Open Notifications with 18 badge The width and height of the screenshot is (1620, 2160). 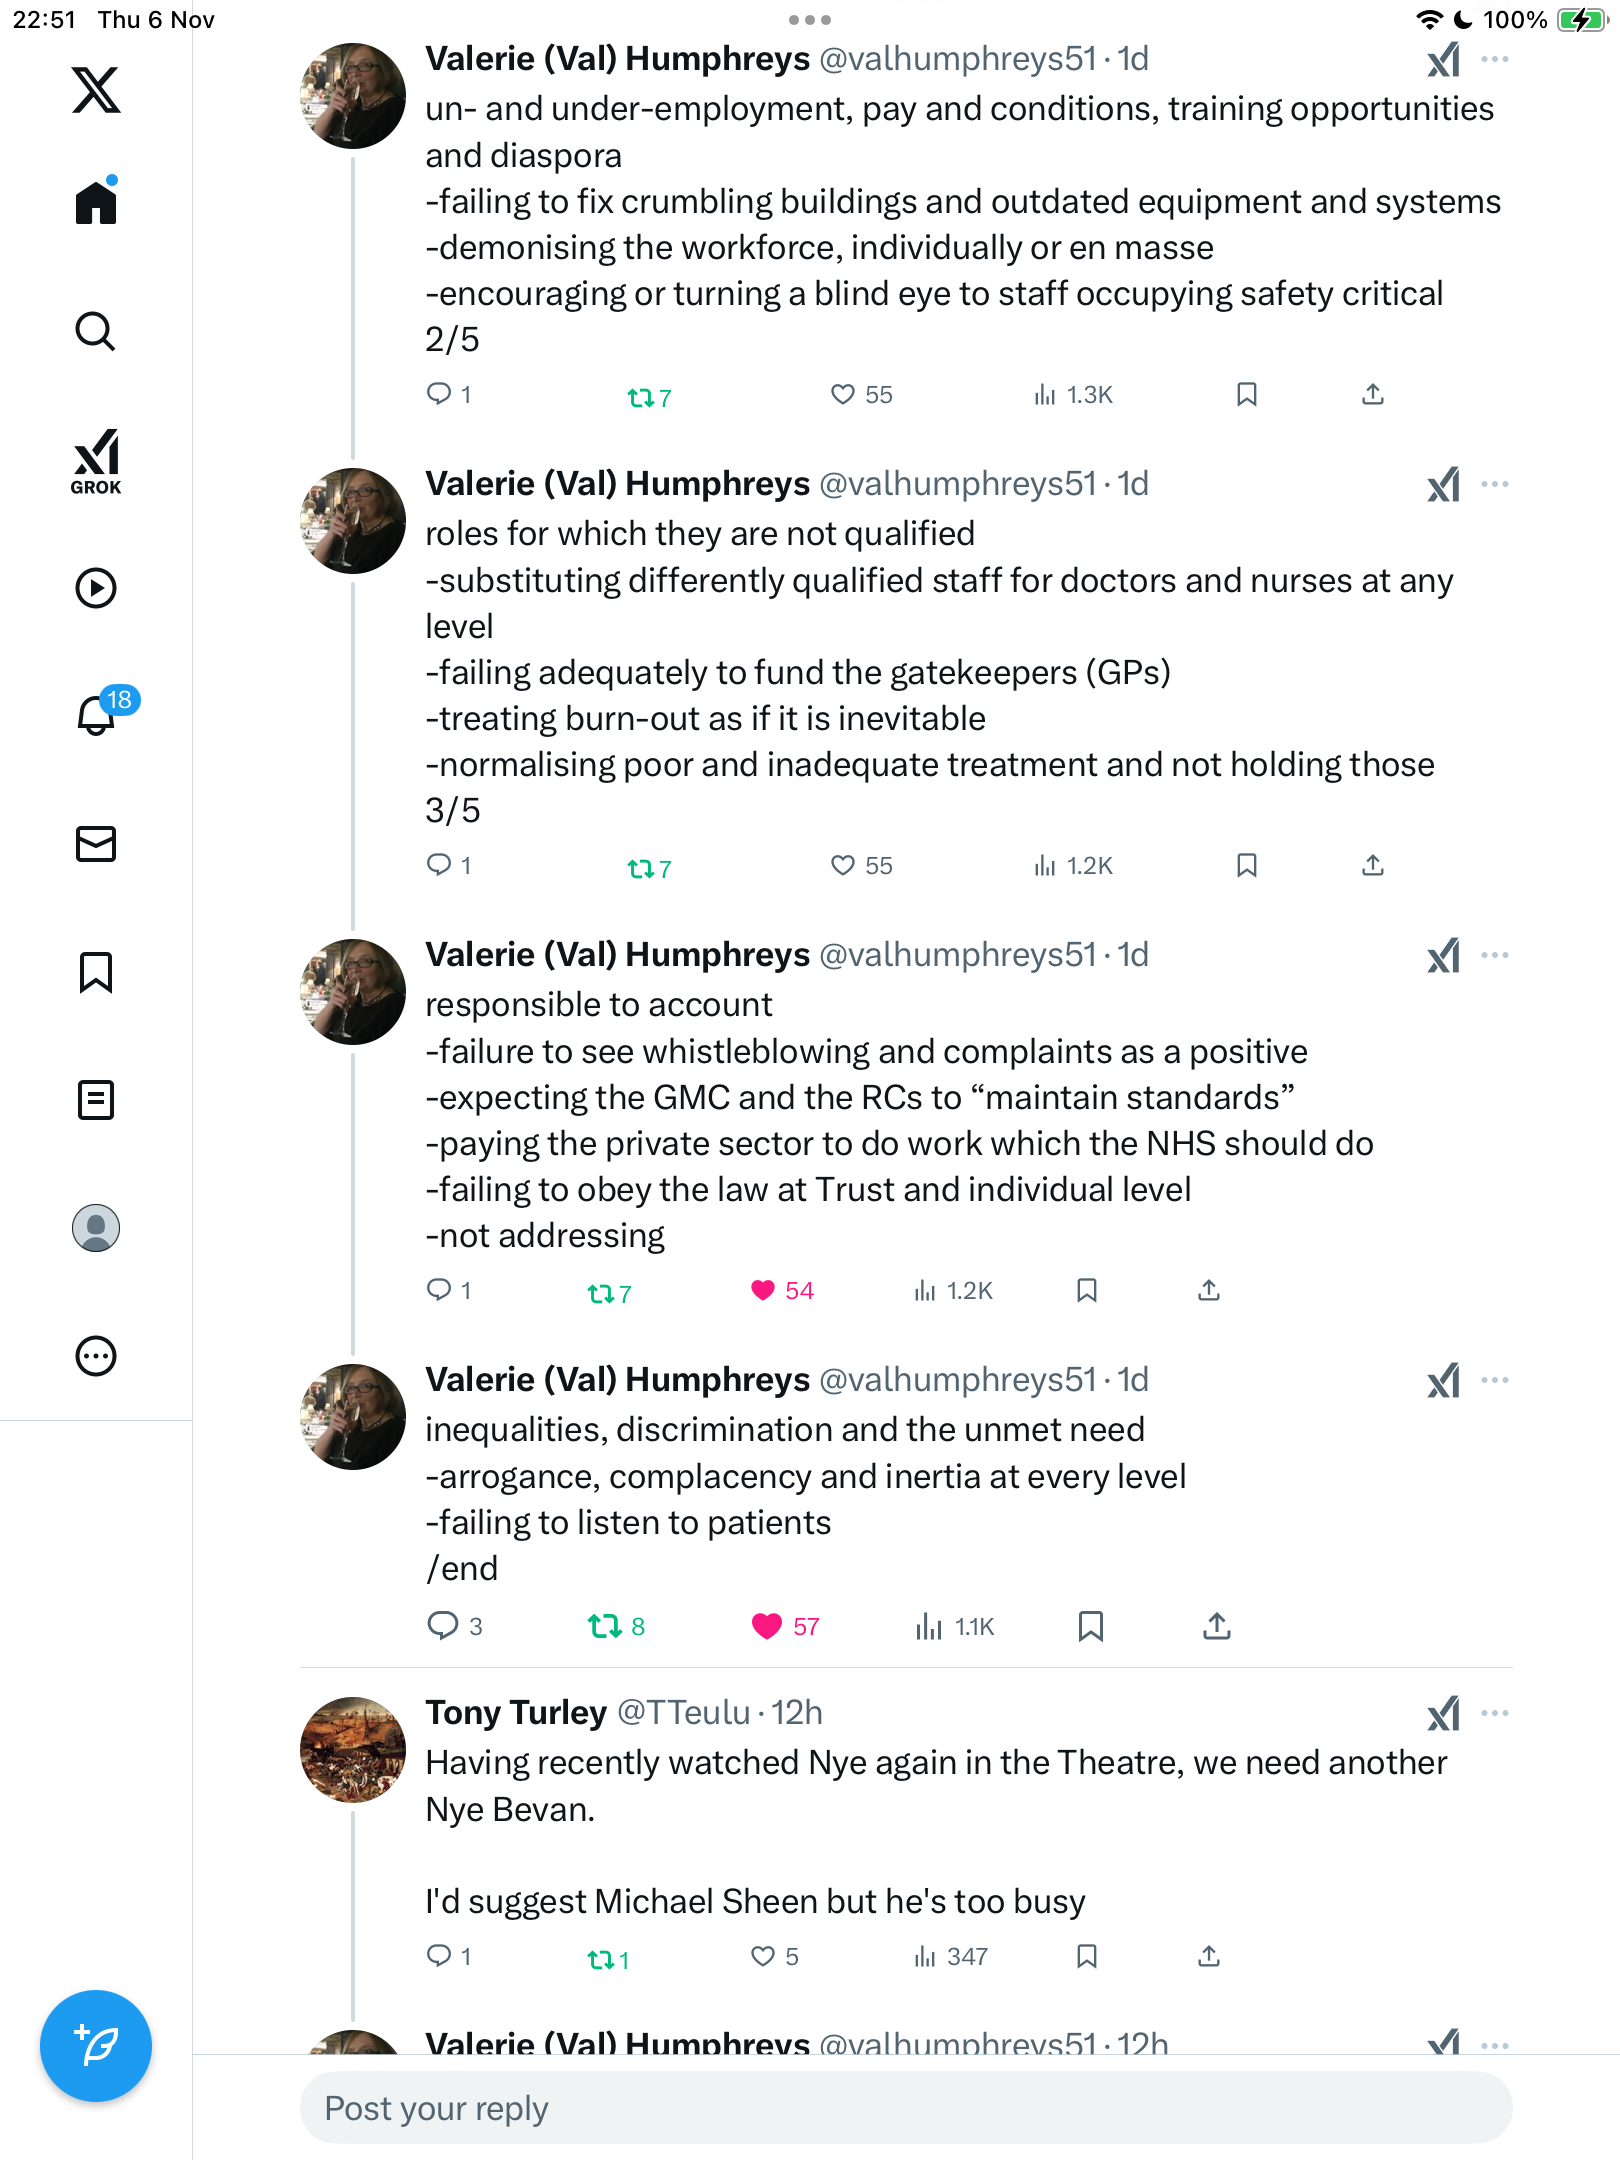click(98, 715)
